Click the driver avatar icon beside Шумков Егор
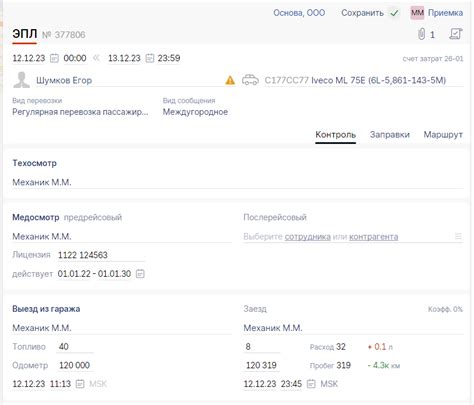The image size is (474, 405). (22, 80)
